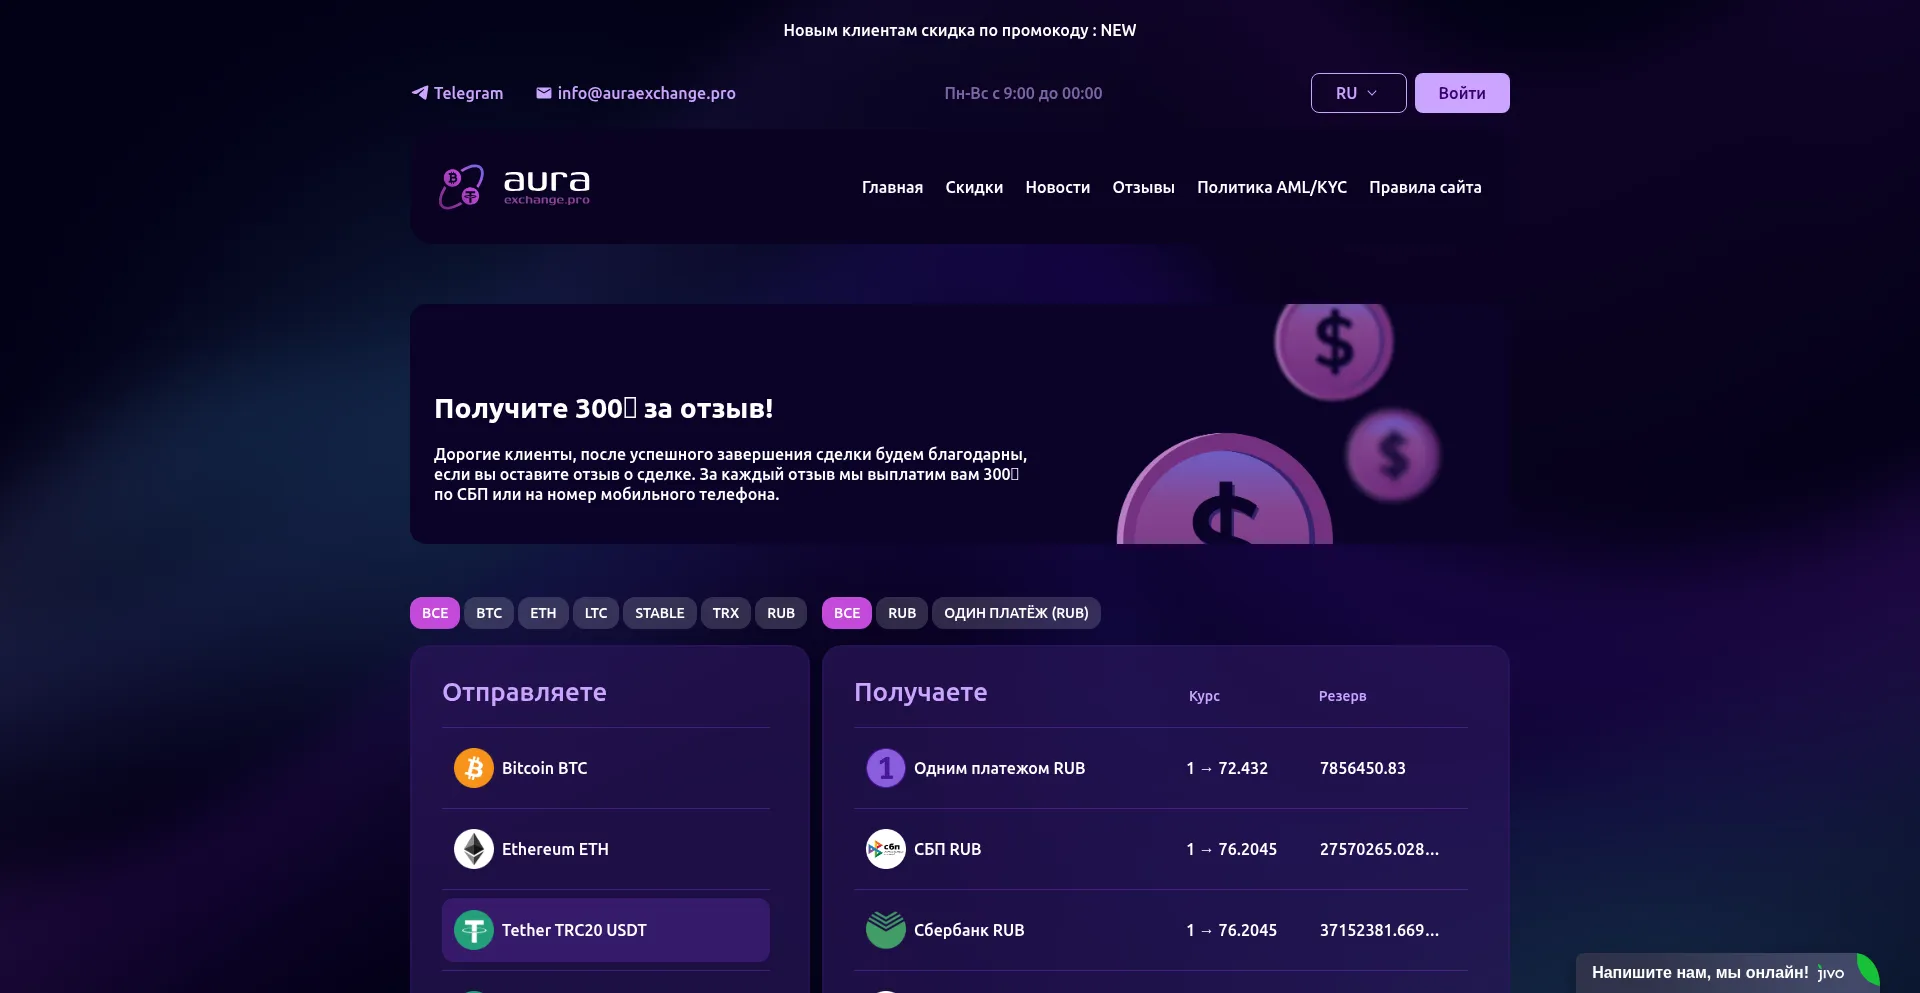Click the working hours Пн-Вс text
This screenshot has height=993, width=1920.
[1023, 93]
